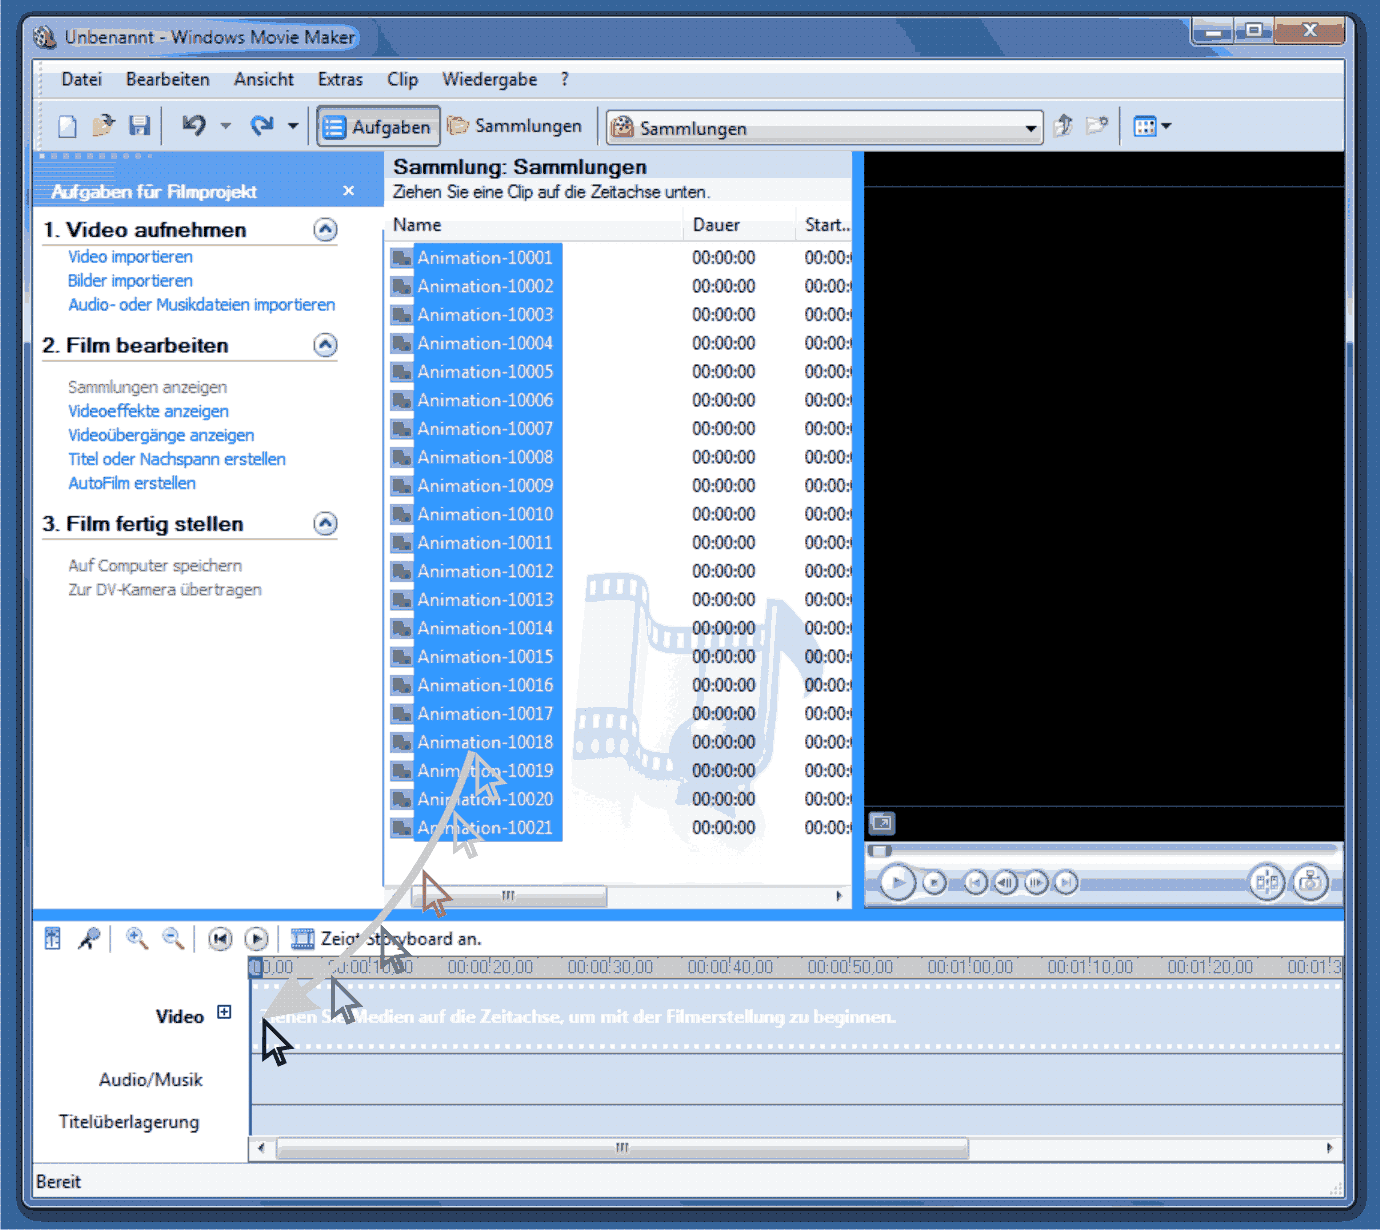
Task: Click the up one level folder icon
Action: 1064,126
